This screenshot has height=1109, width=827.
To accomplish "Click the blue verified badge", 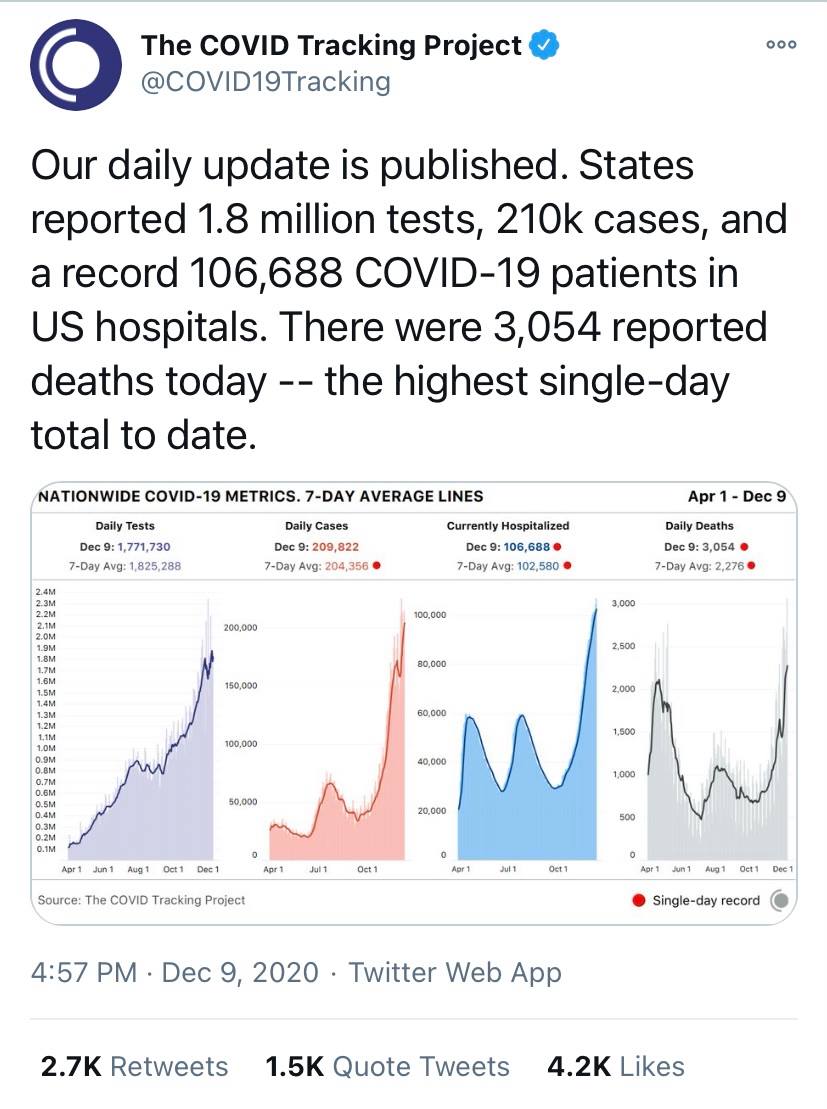I will pos(542,45).
